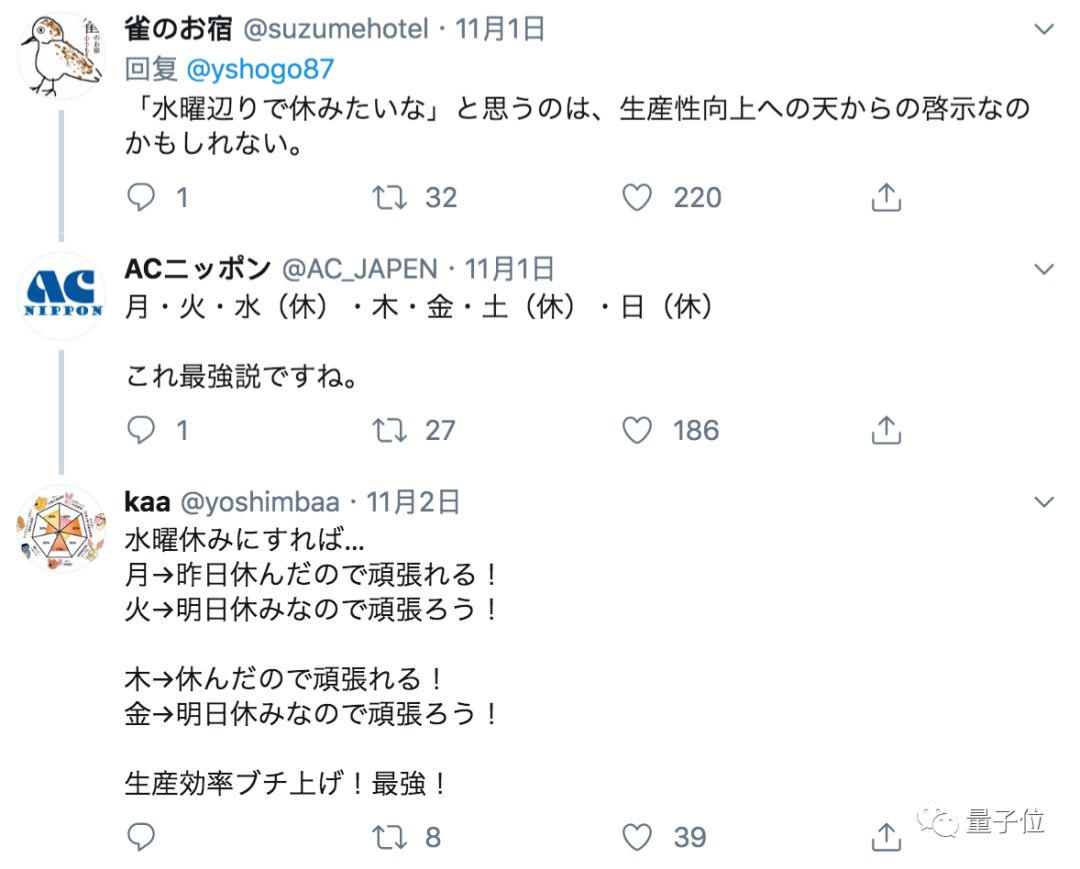This screenshot has height=869, width=1080.
Task: Open the @yshogo87 mention link
Action: click(x=261, y=69)
